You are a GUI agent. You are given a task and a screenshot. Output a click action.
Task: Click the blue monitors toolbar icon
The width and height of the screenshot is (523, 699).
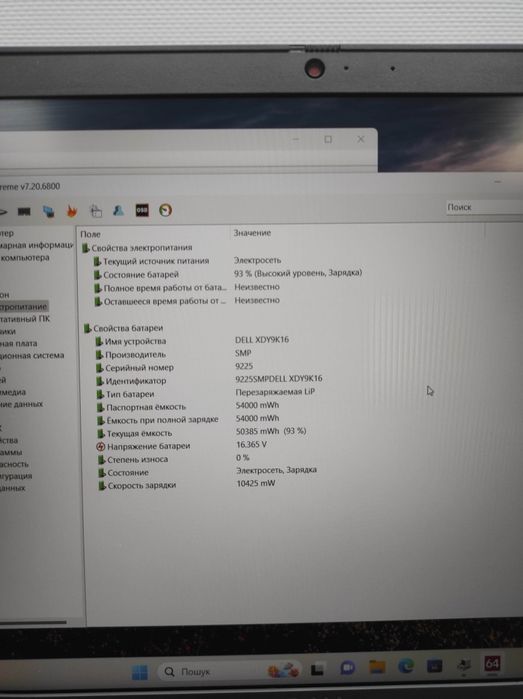(x=49, y=211)
